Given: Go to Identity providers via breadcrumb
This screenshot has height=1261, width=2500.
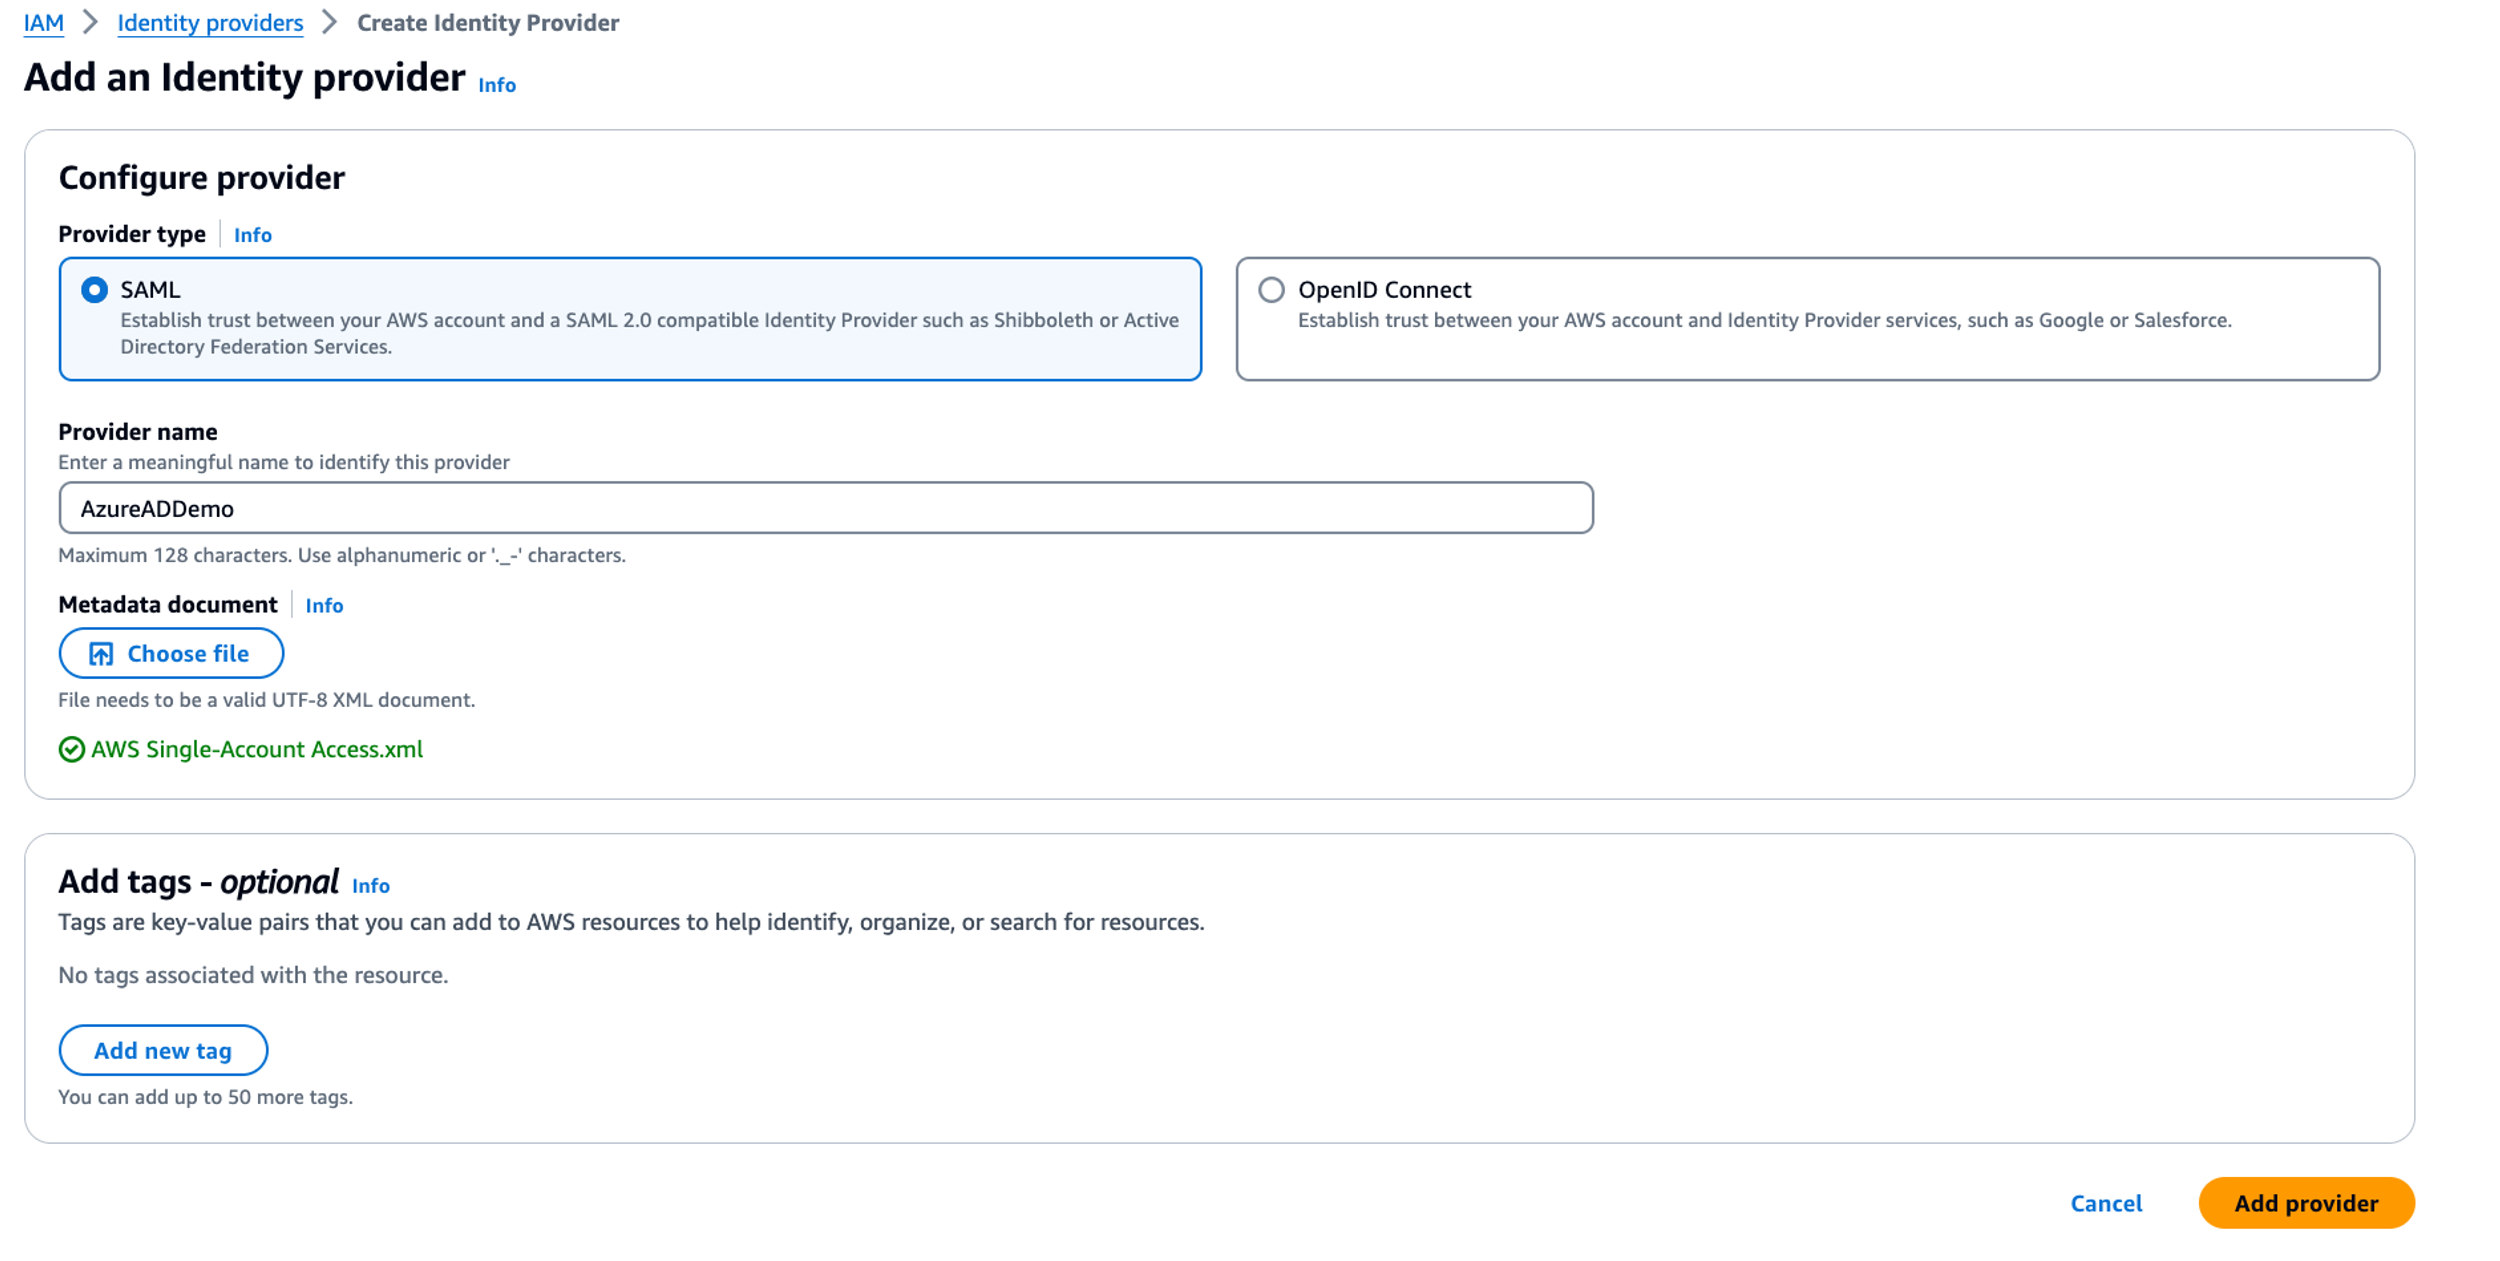Looking at the screenshot, I should (209, 22).
